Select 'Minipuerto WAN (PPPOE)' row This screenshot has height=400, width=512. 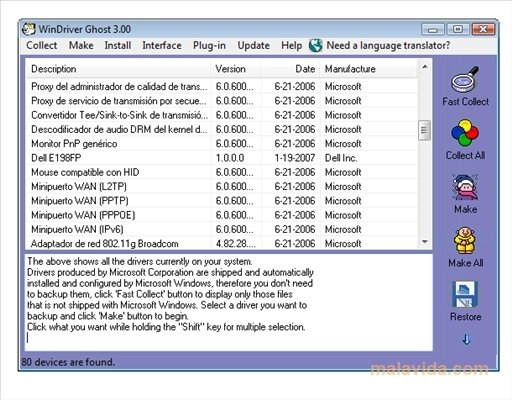(x=222, y=215)
